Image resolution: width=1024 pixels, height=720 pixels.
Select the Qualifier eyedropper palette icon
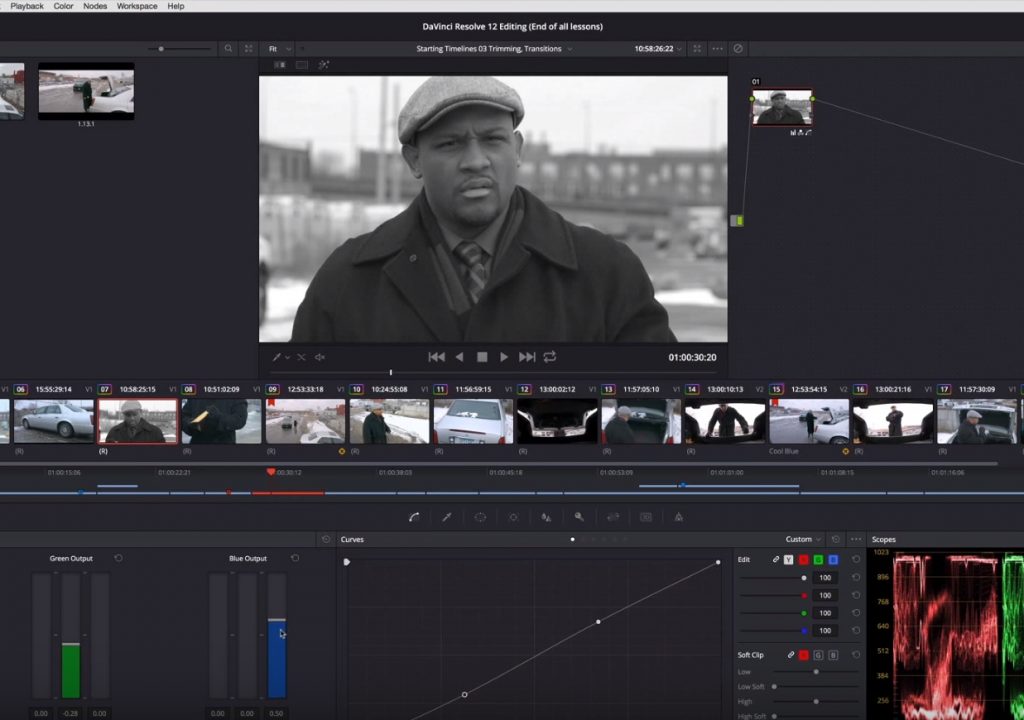(x=447, y=517)
